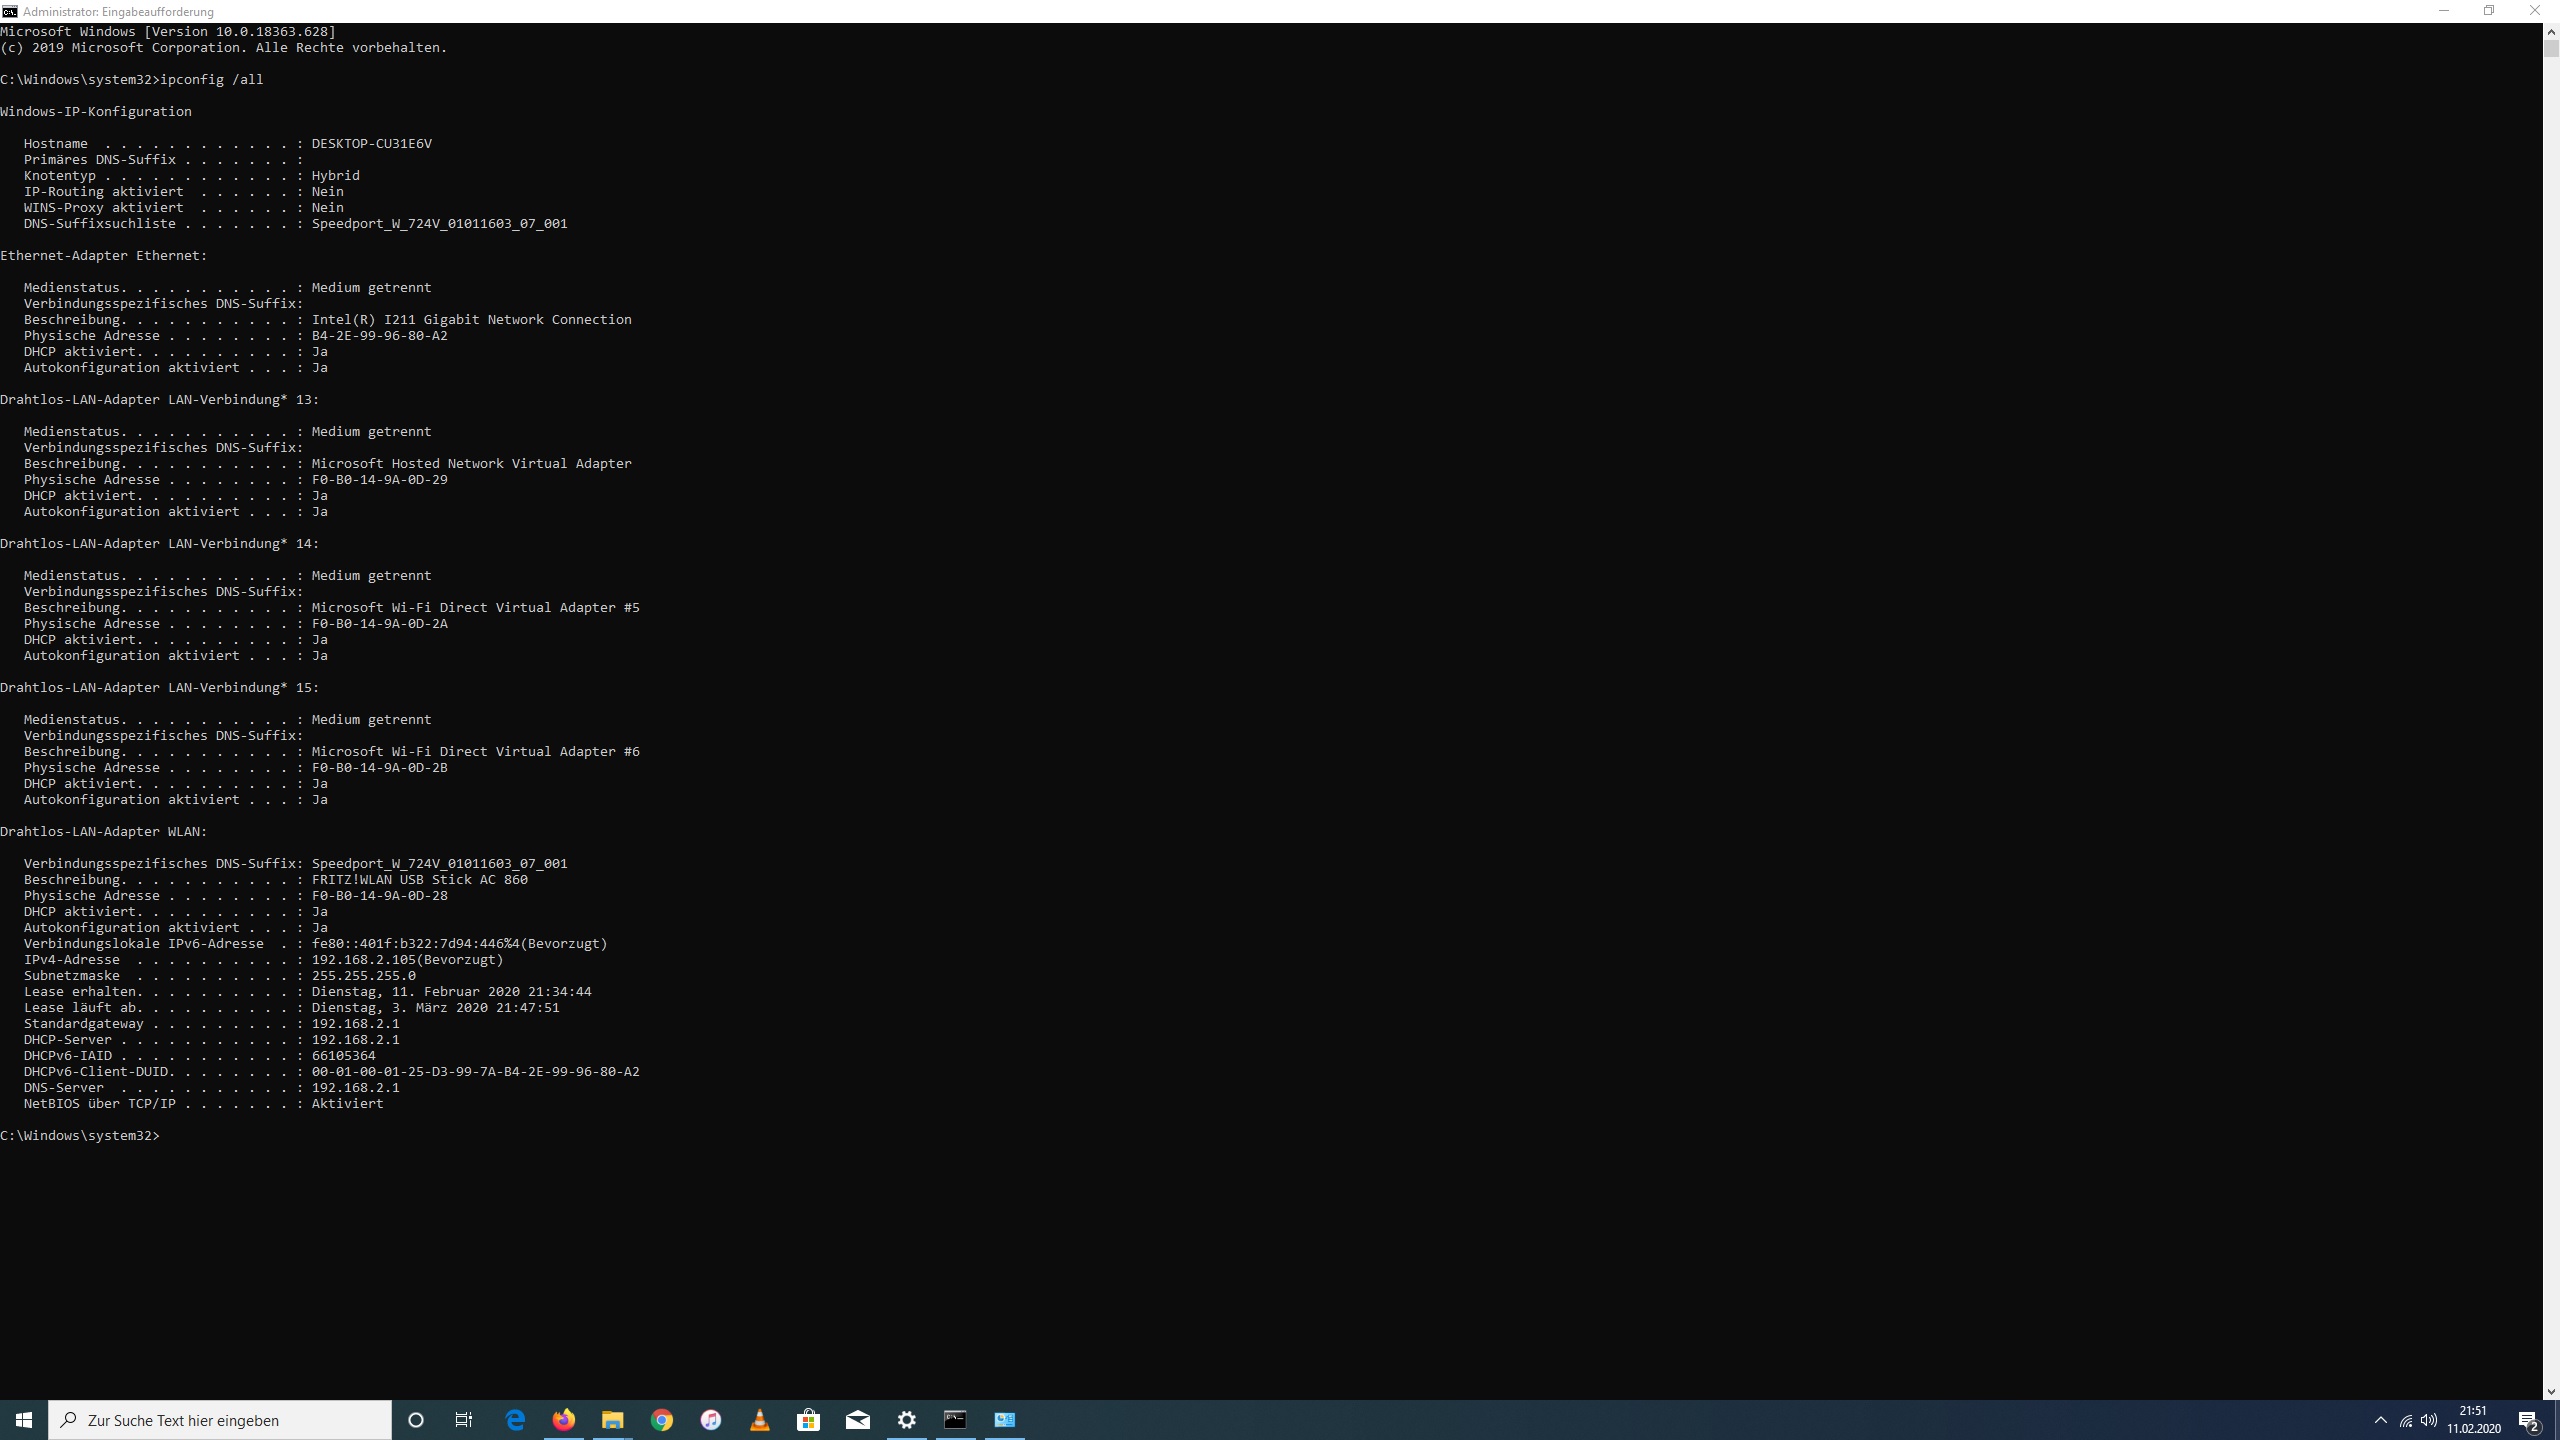
Task: Launch Google Chrome from taskbar
Action: 662,1420
